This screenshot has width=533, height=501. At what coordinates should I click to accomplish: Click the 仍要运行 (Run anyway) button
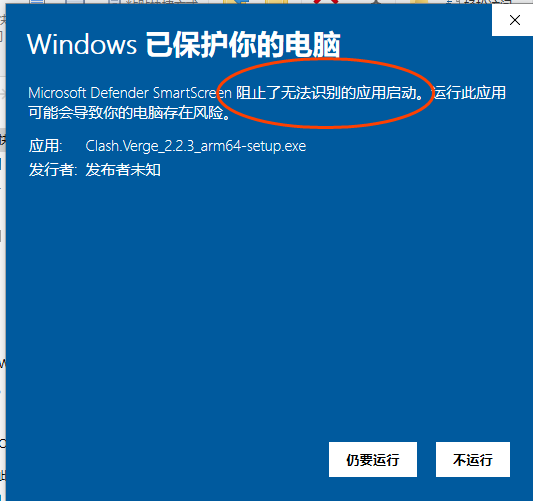pos(373,459)
